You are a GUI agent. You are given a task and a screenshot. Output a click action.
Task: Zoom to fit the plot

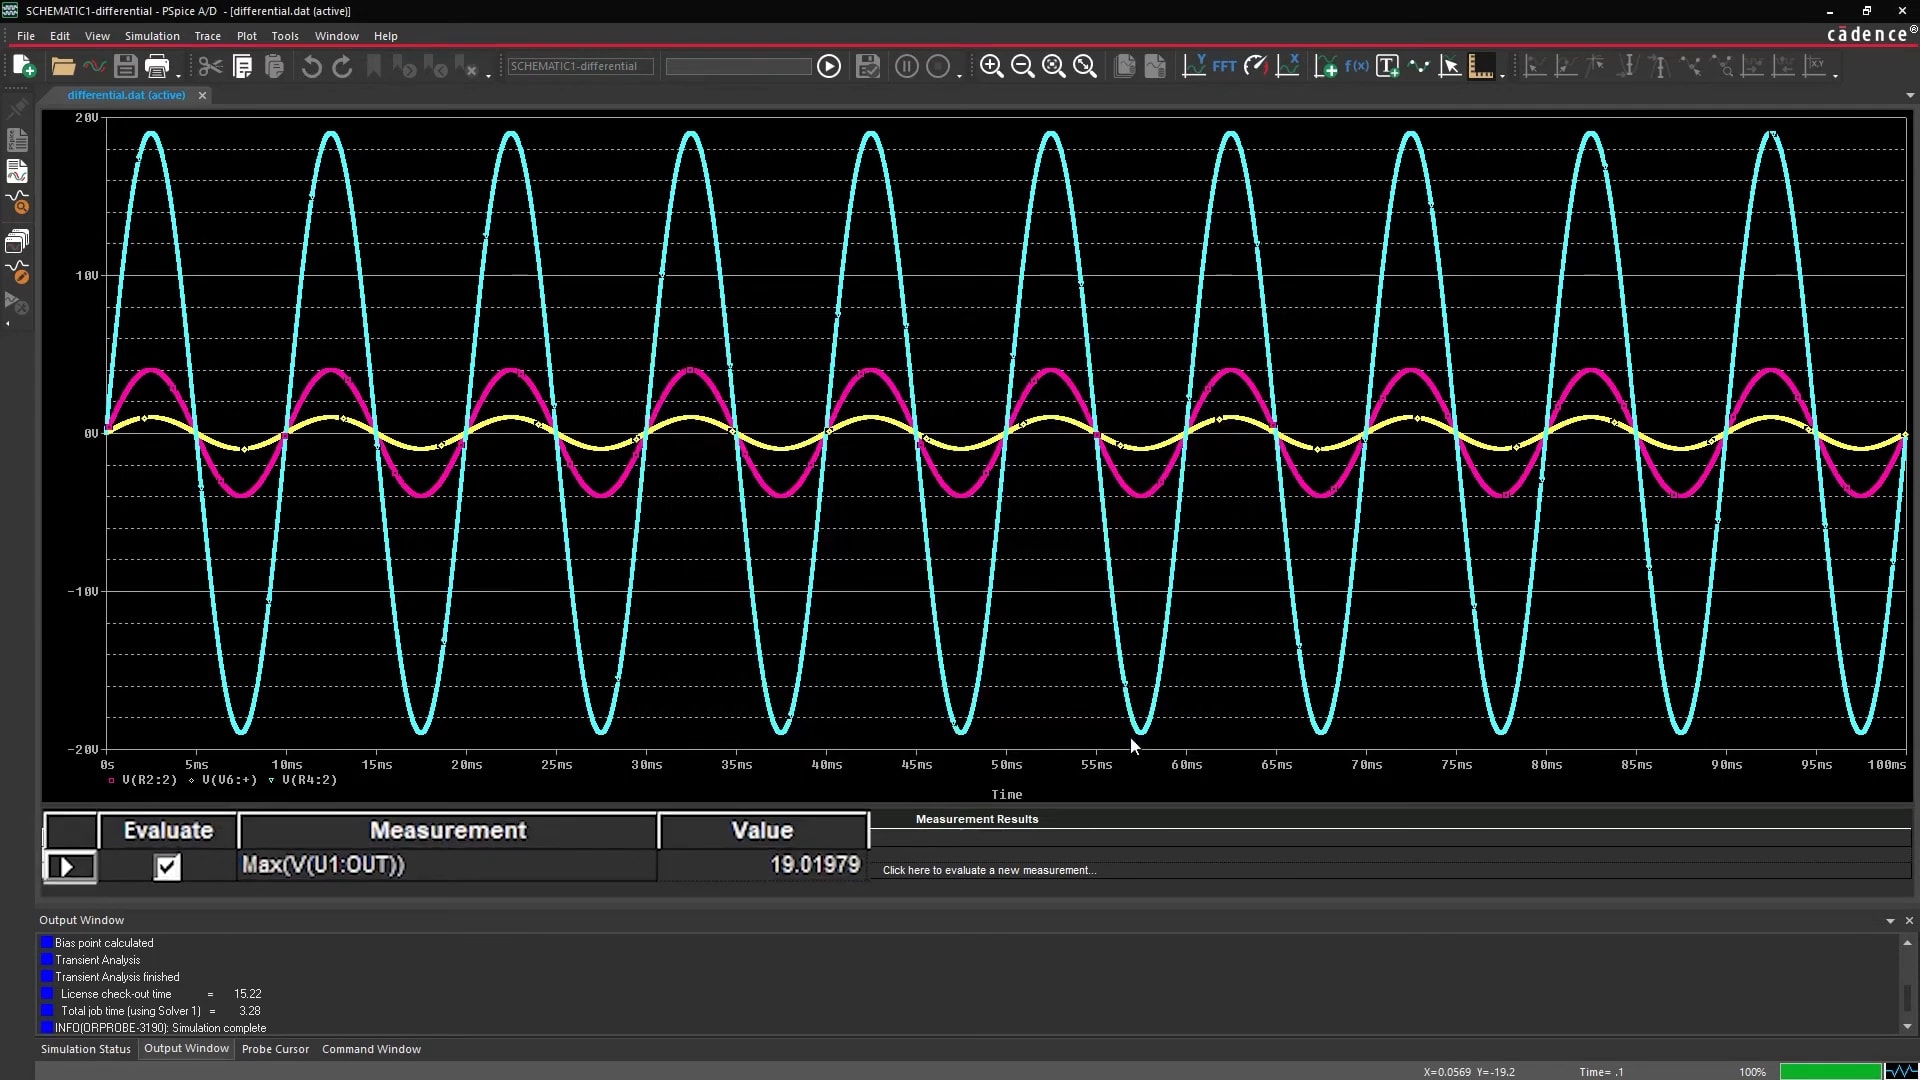click(1085, 67)
